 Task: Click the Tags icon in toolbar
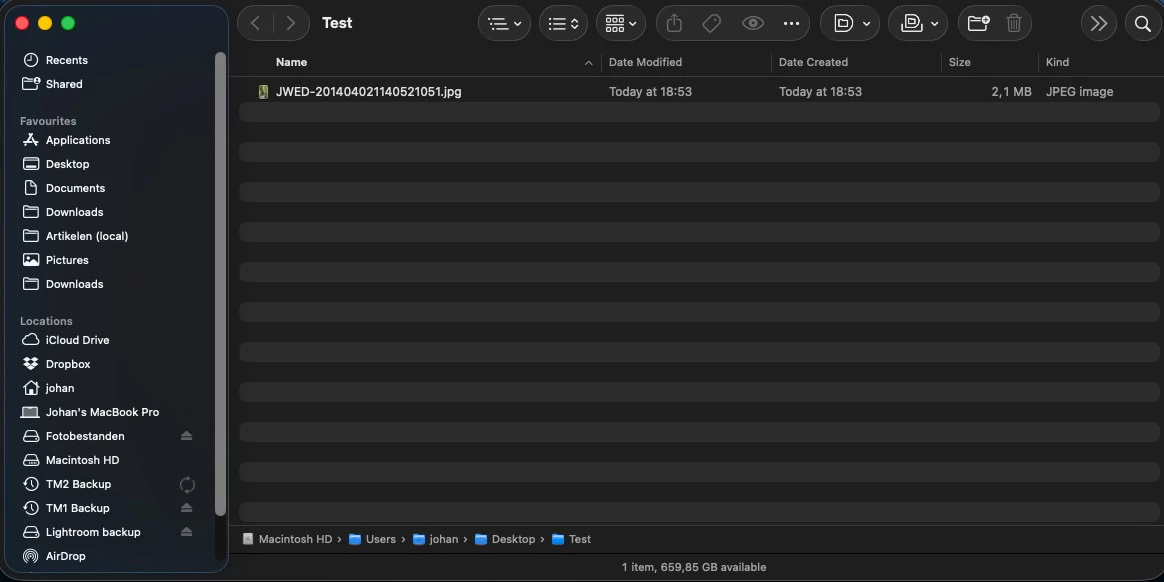[711, 23]
